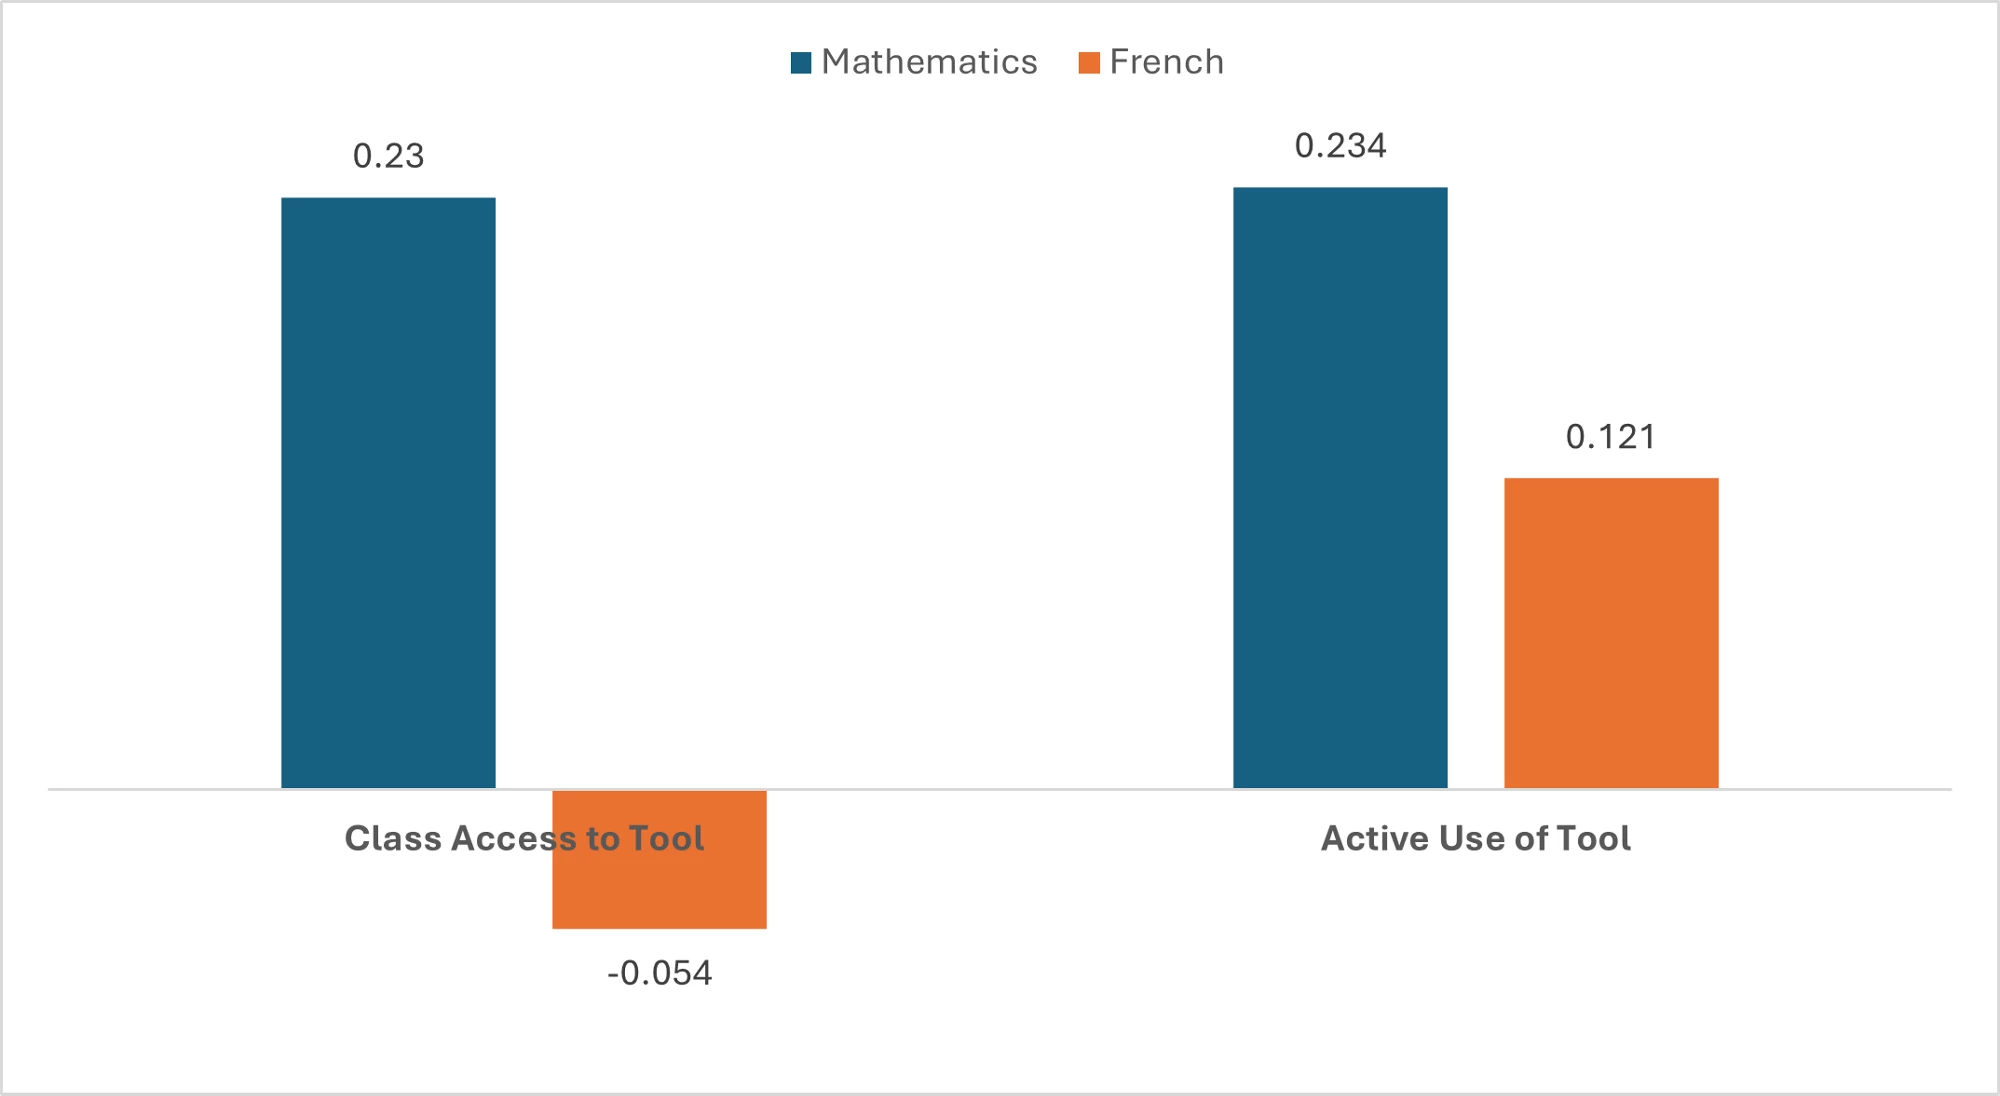Click the -0.054 data label
This screenshot has height=1096, width=2000.
(x=659, y=973)
